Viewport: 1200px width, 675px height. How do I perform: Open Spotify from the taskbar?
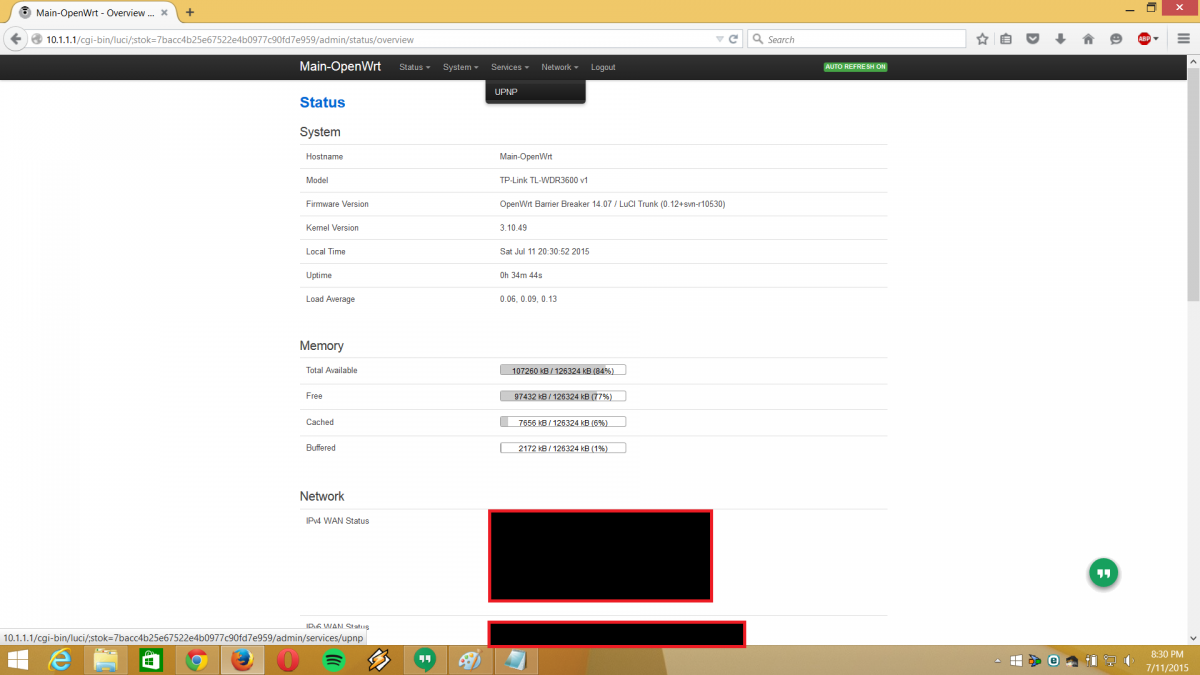tap(333, 660)
